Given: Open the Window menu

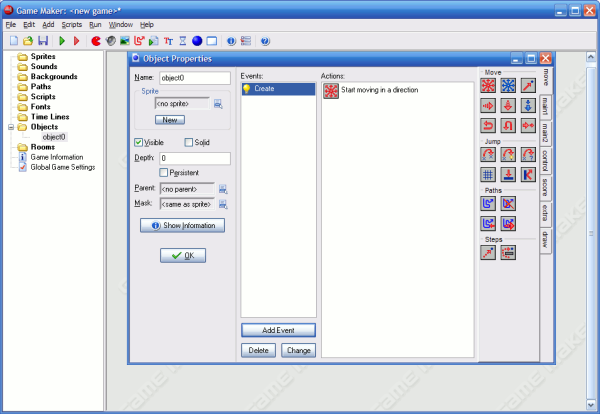Looking at the screenshot, I should [x=121, y=25].
